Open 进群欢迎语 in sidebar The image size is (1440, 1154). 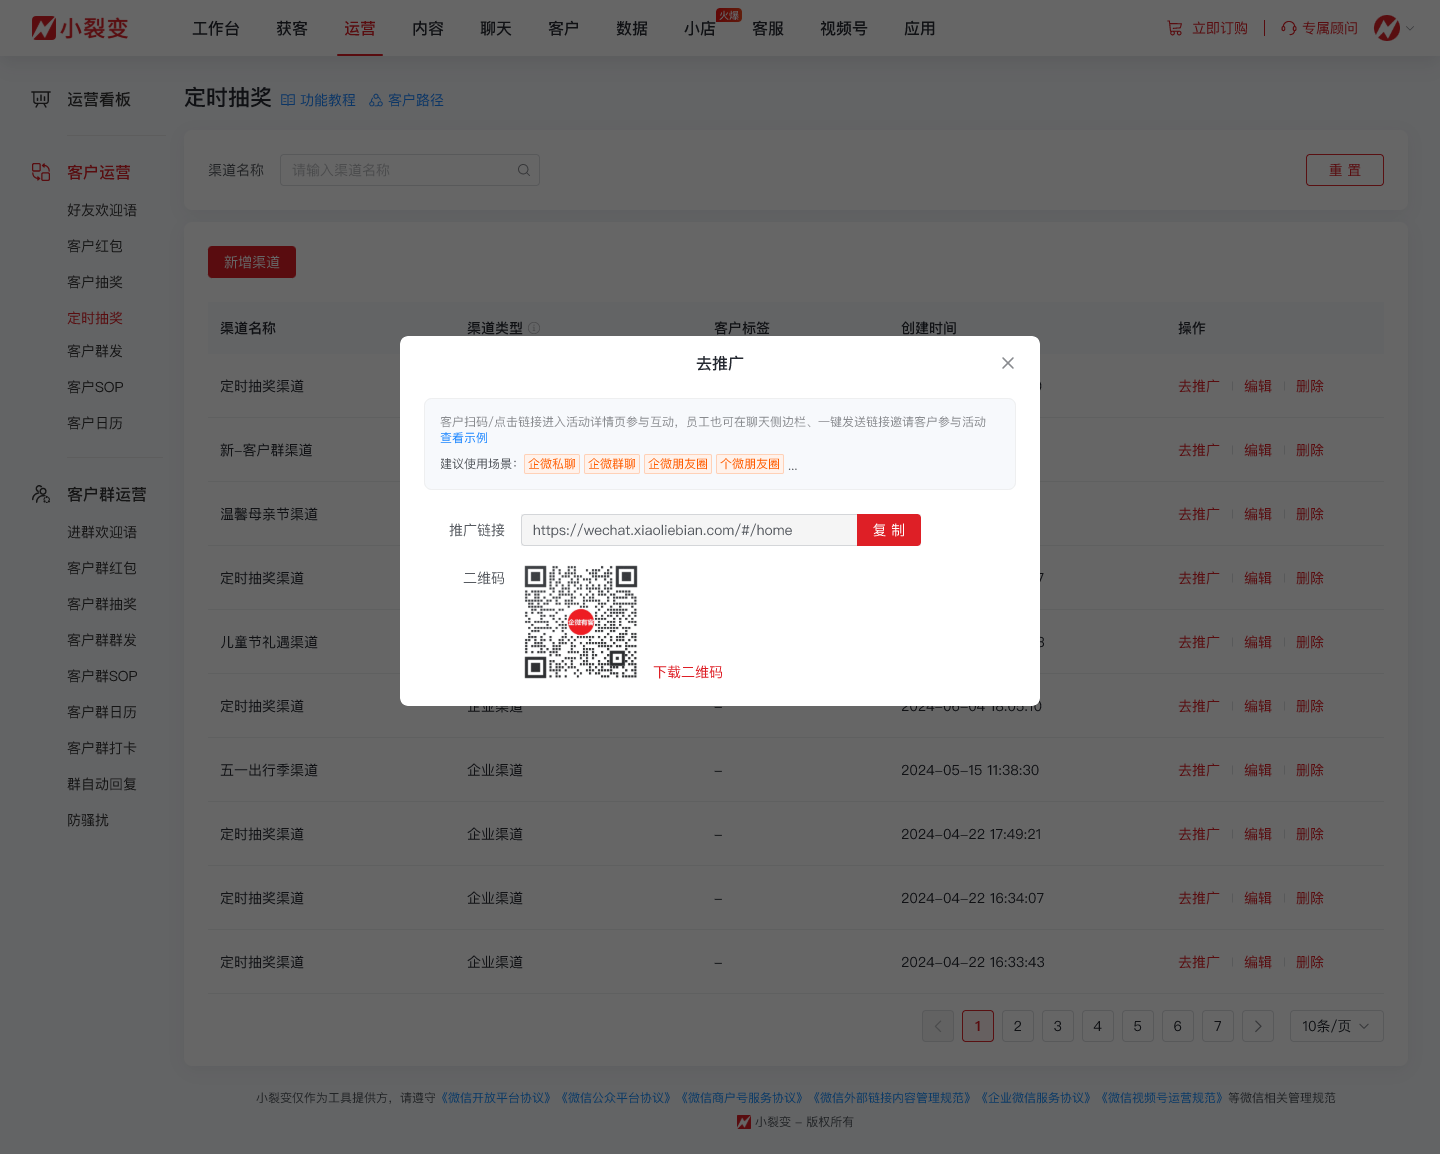[102, 532]
